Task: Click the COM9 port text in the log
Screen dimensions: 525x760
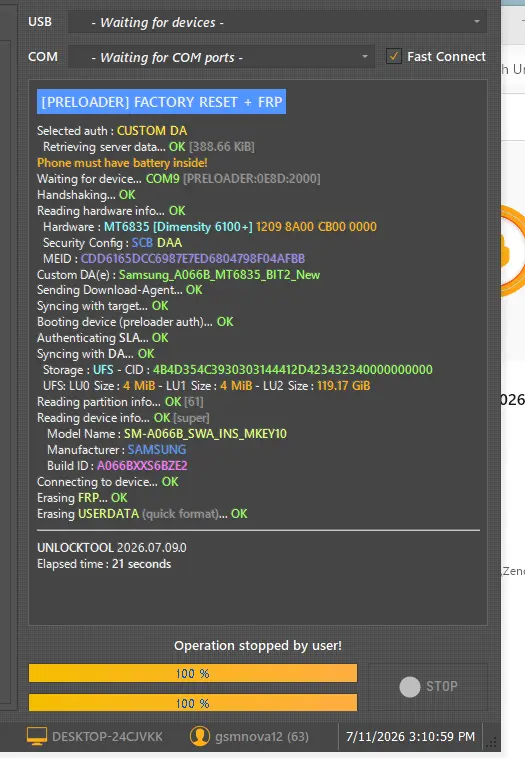Action: 163,179
